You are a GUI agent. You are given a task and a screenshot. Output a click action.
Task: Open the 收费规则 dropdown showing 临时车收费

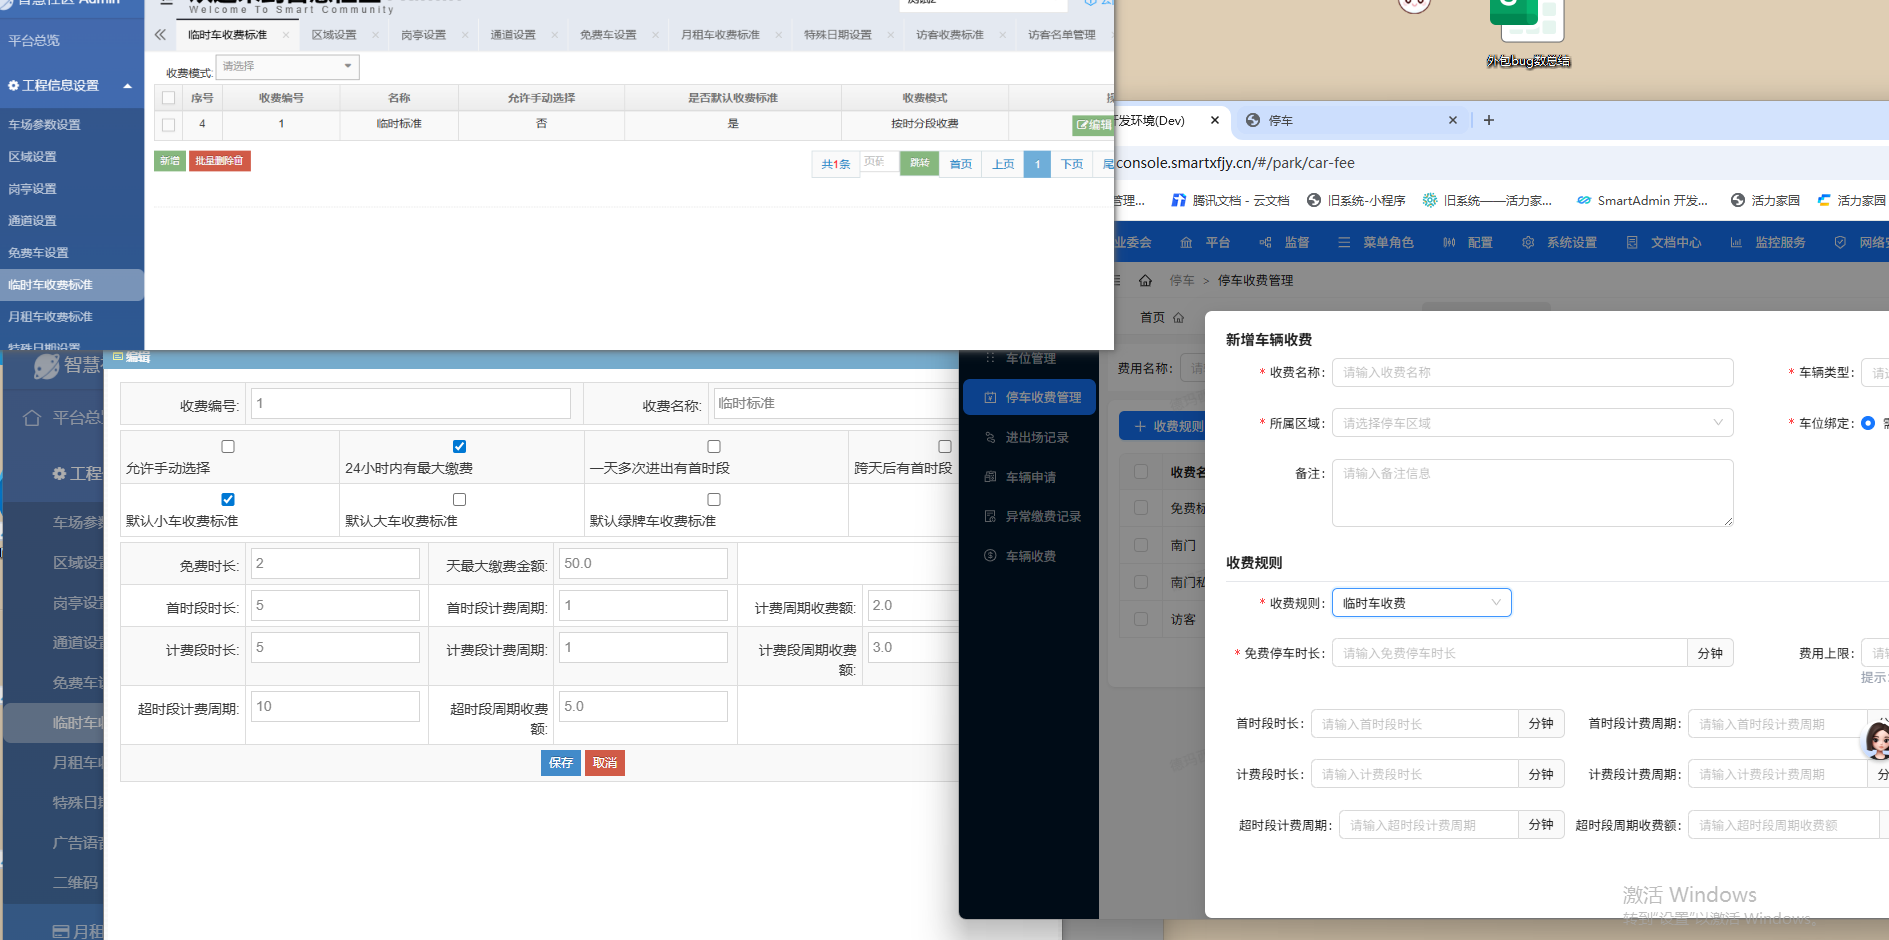coord(1421,603)
